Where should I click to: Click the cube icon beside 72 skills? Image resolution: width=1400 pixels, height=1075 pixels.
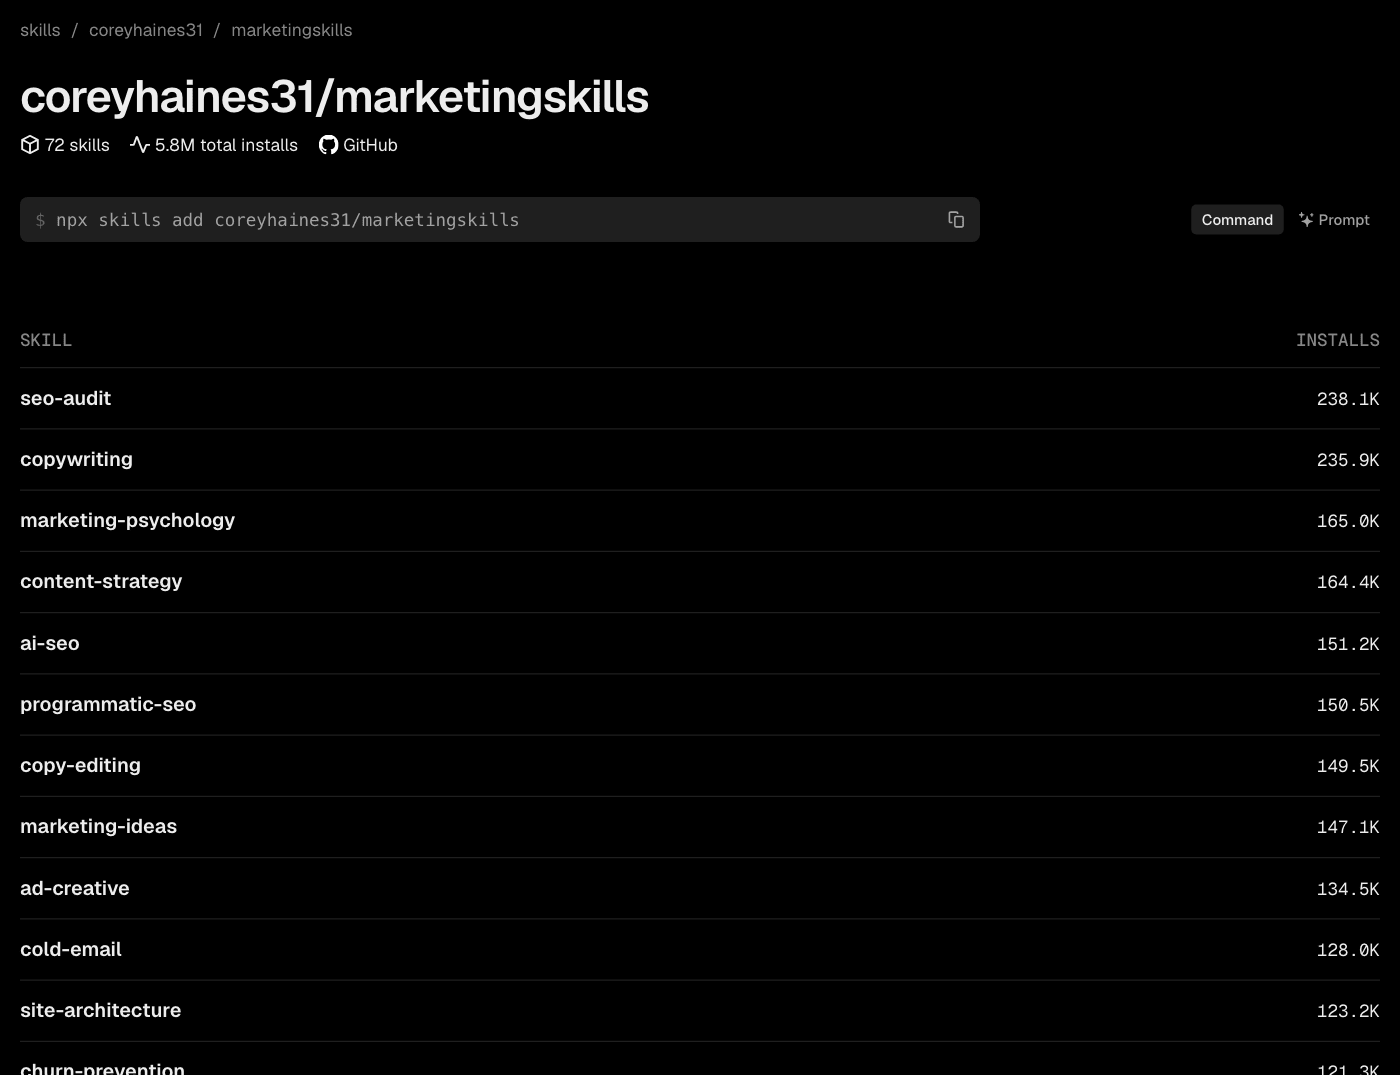pos(30,145)
